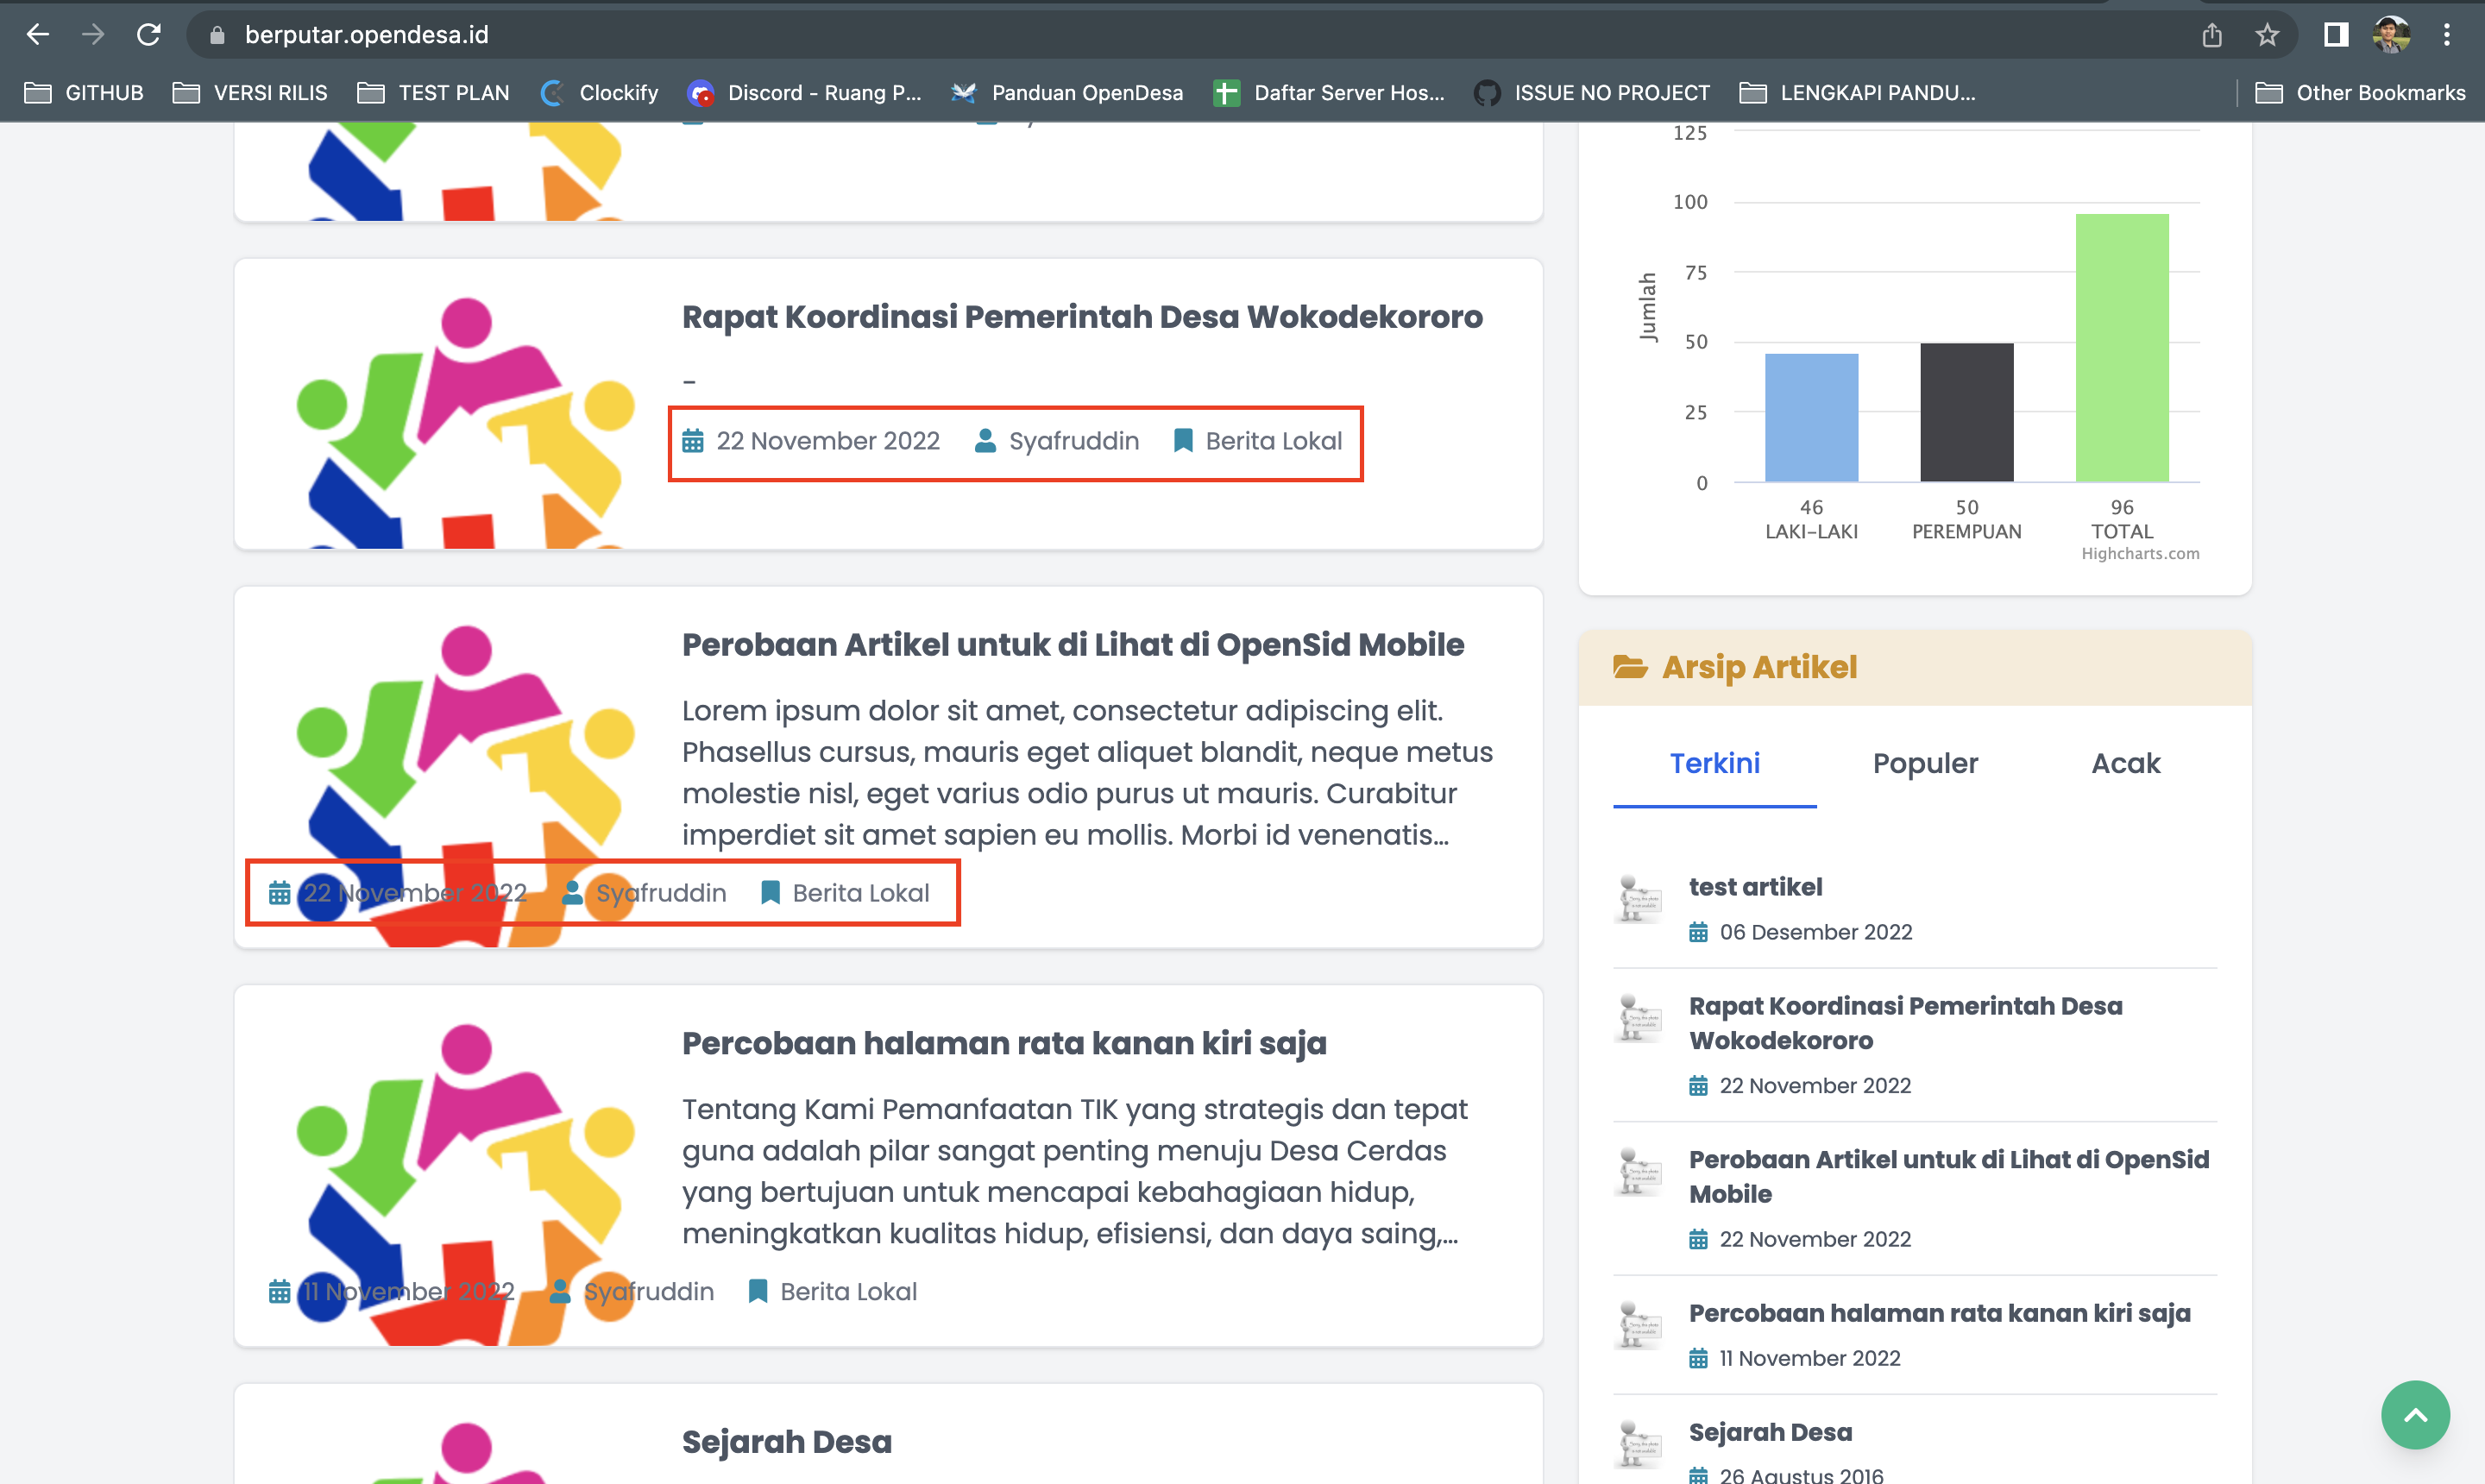Click the Discord - Ruang P... bookmark icon
The image size is (2485, 1484).
[701, 92]
